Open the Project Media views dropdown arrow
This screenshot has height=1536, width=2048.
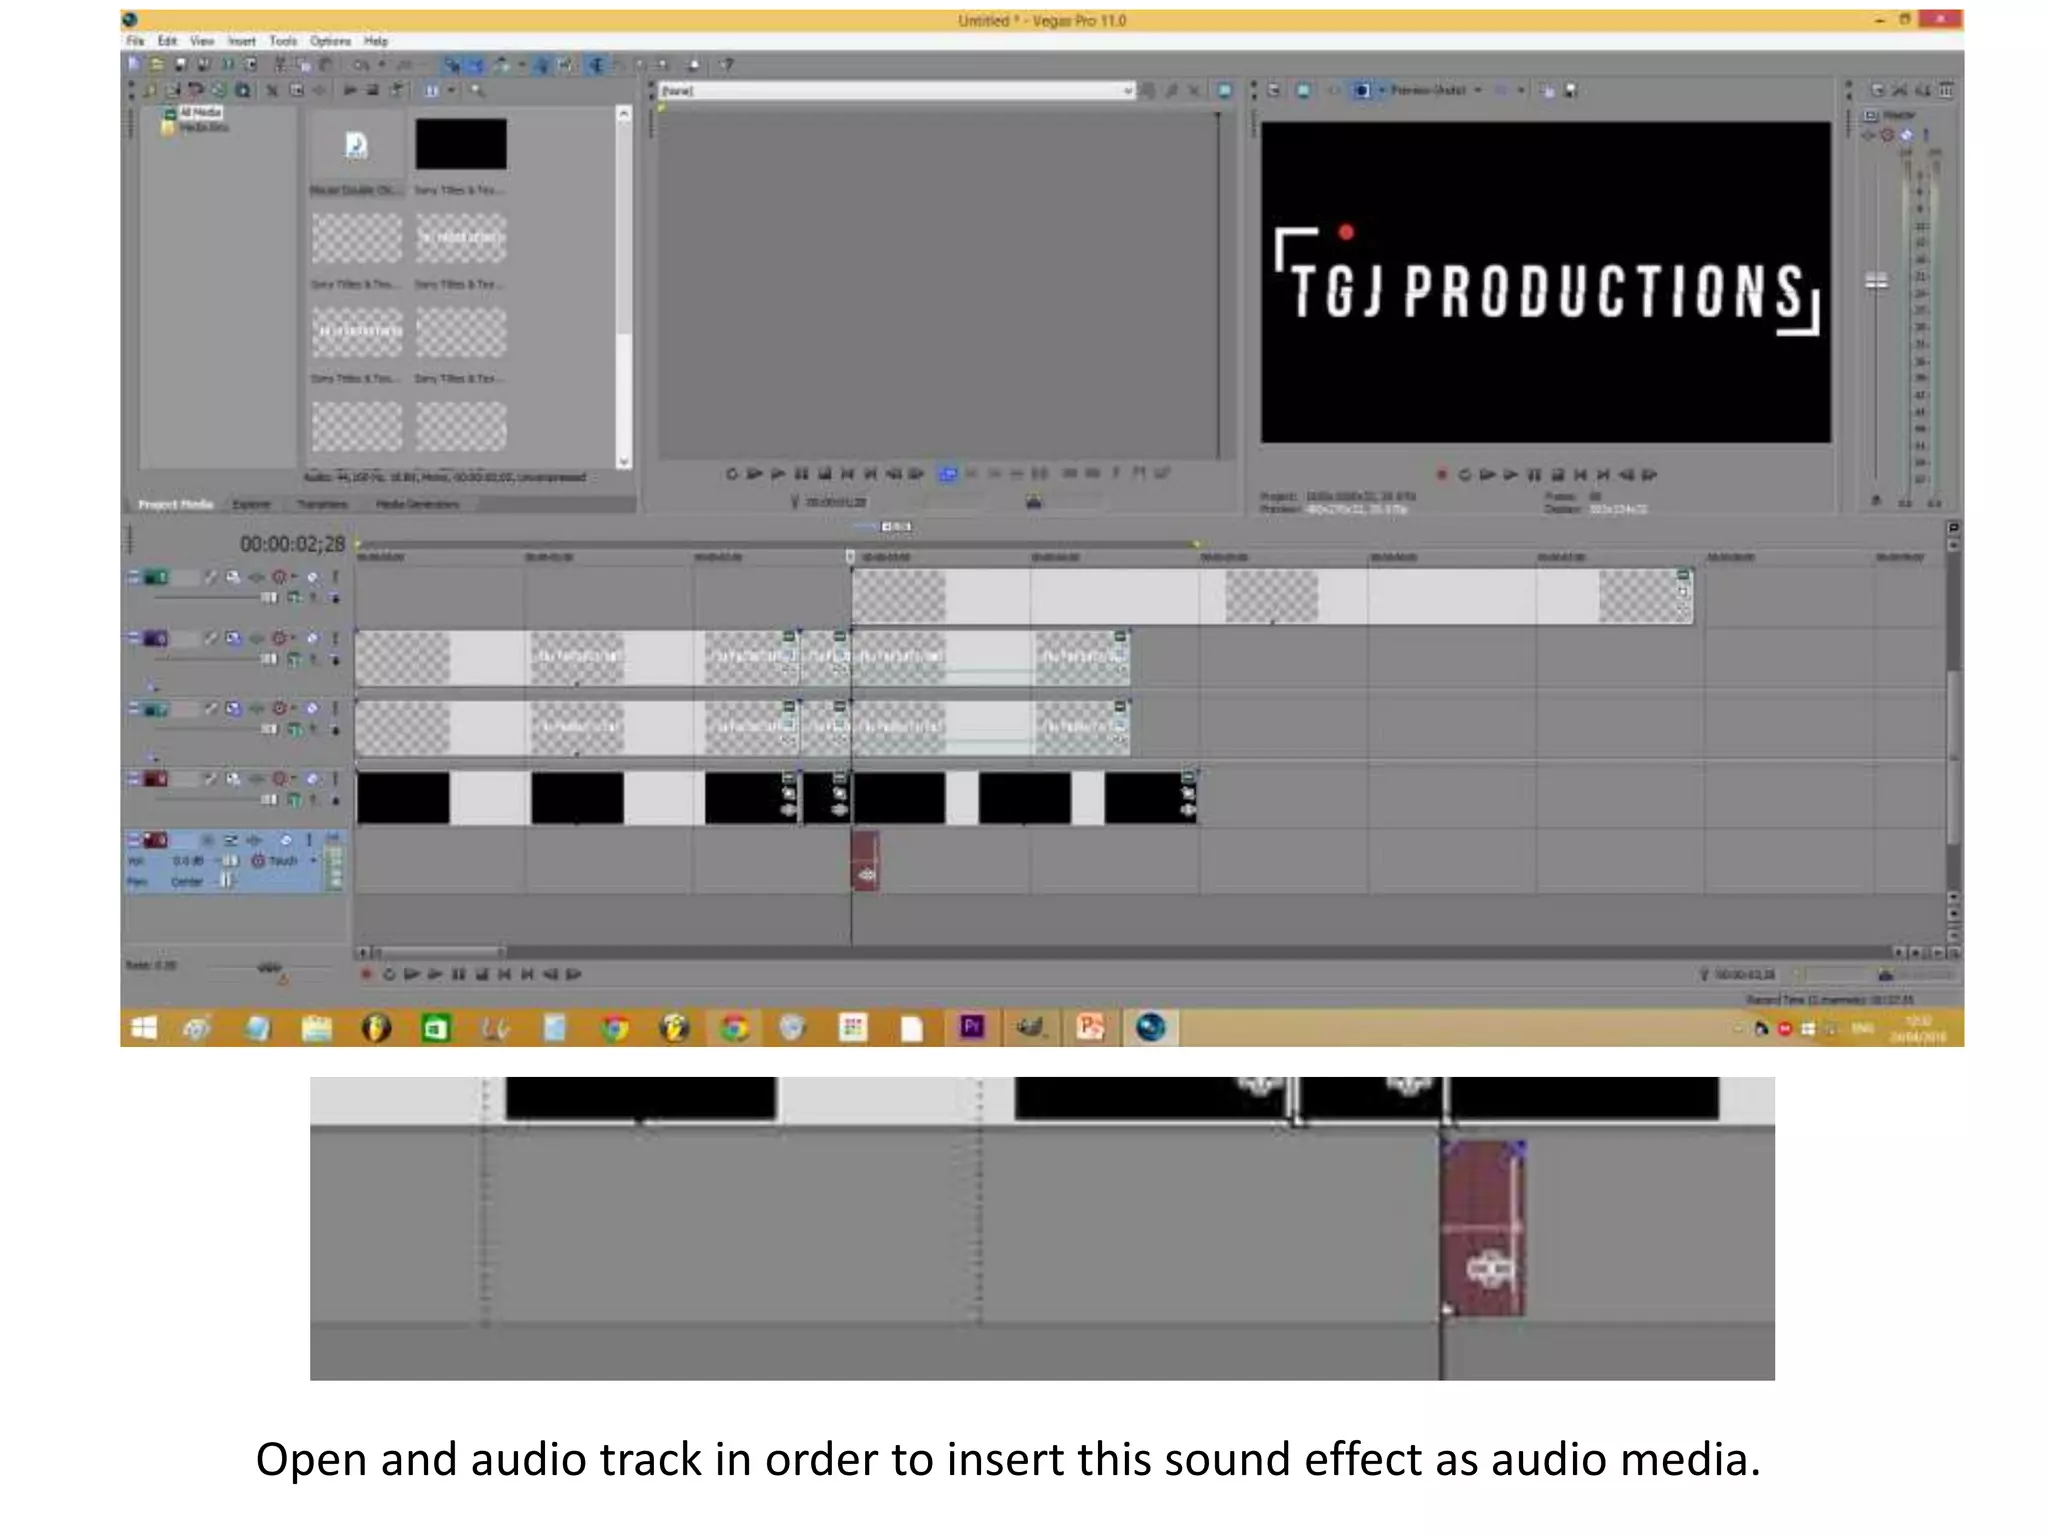(x=451, y=90)
